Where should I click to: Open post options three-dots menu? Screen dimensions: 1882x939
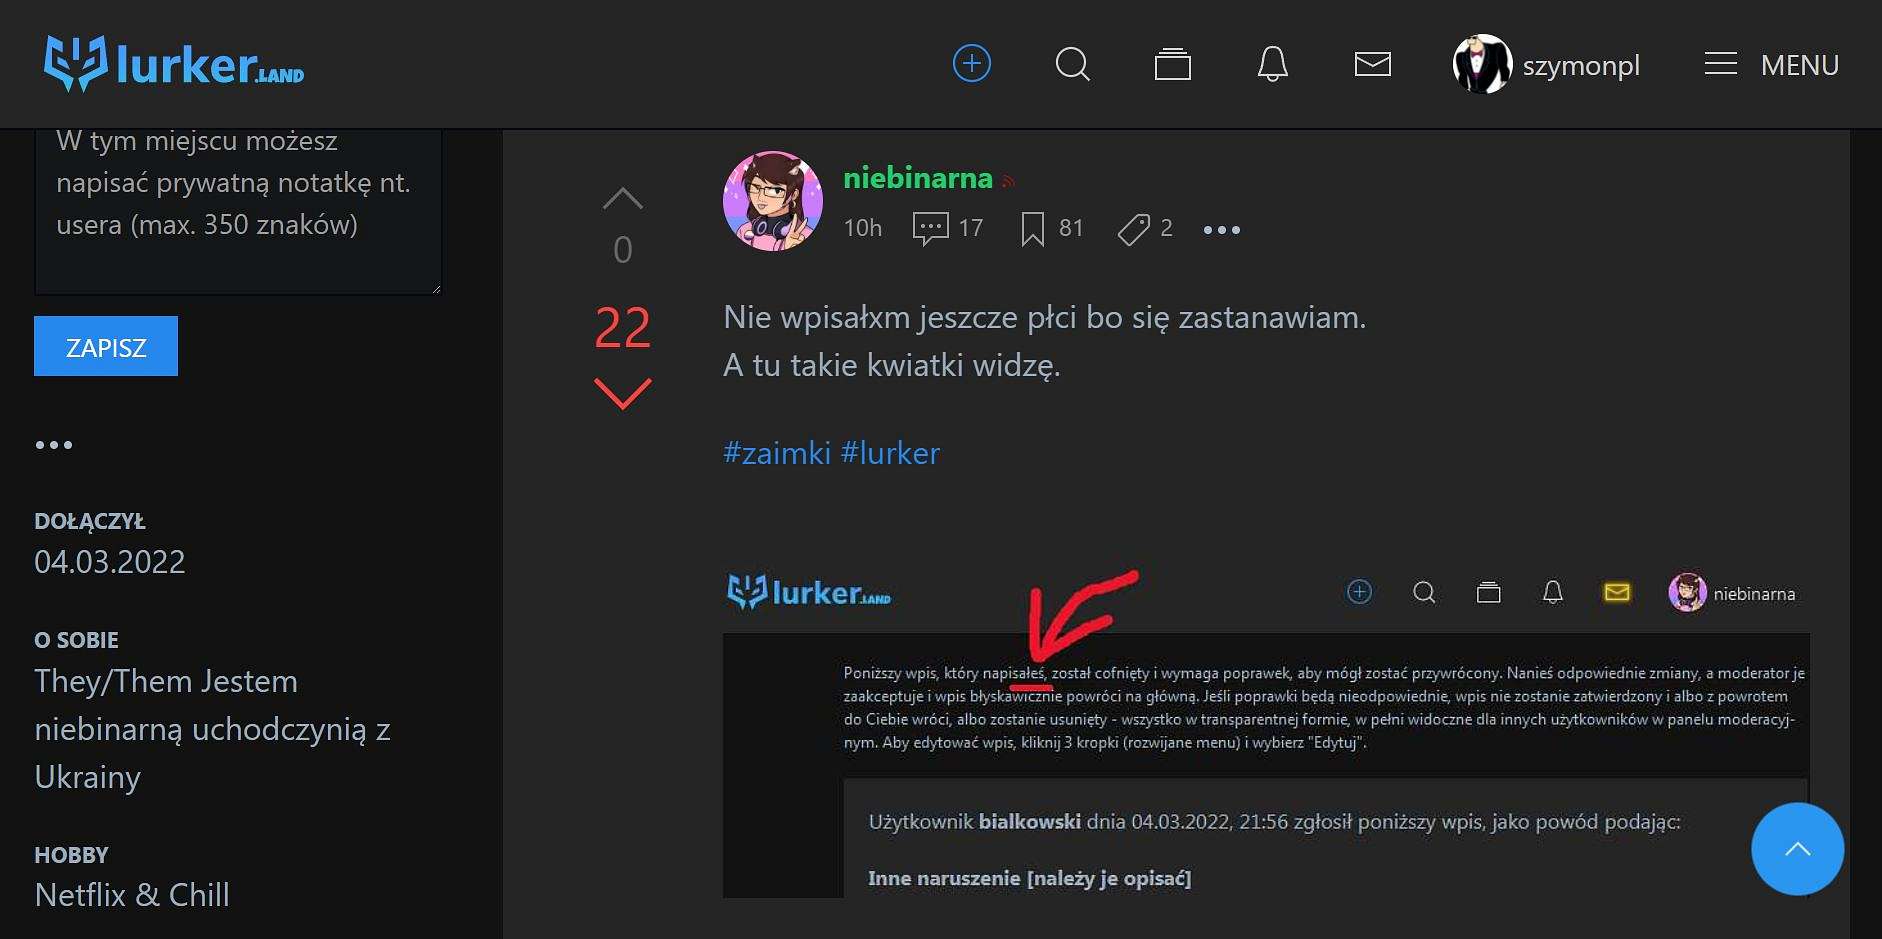[x=1221, y=230]
